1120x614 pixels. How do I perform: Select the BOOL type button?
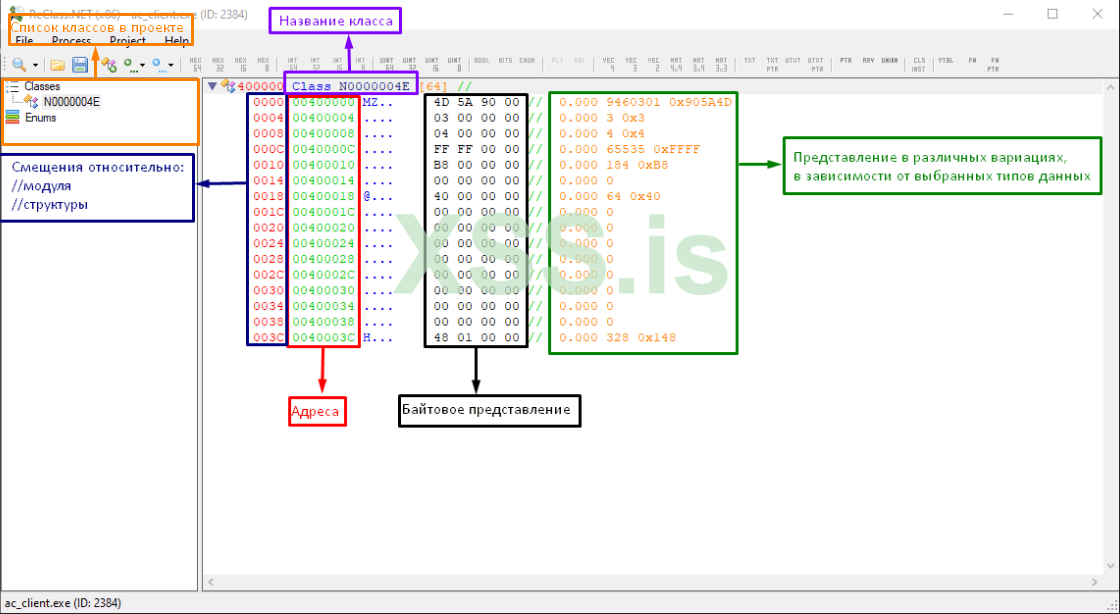(481, 61)
